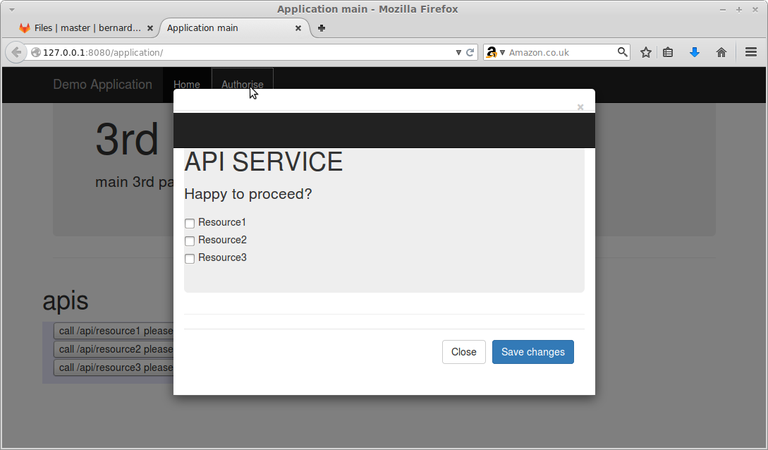Click the GitLab fox favicon on first tab
This screenshot has width=768, height=450.
[x=24, y=28]
